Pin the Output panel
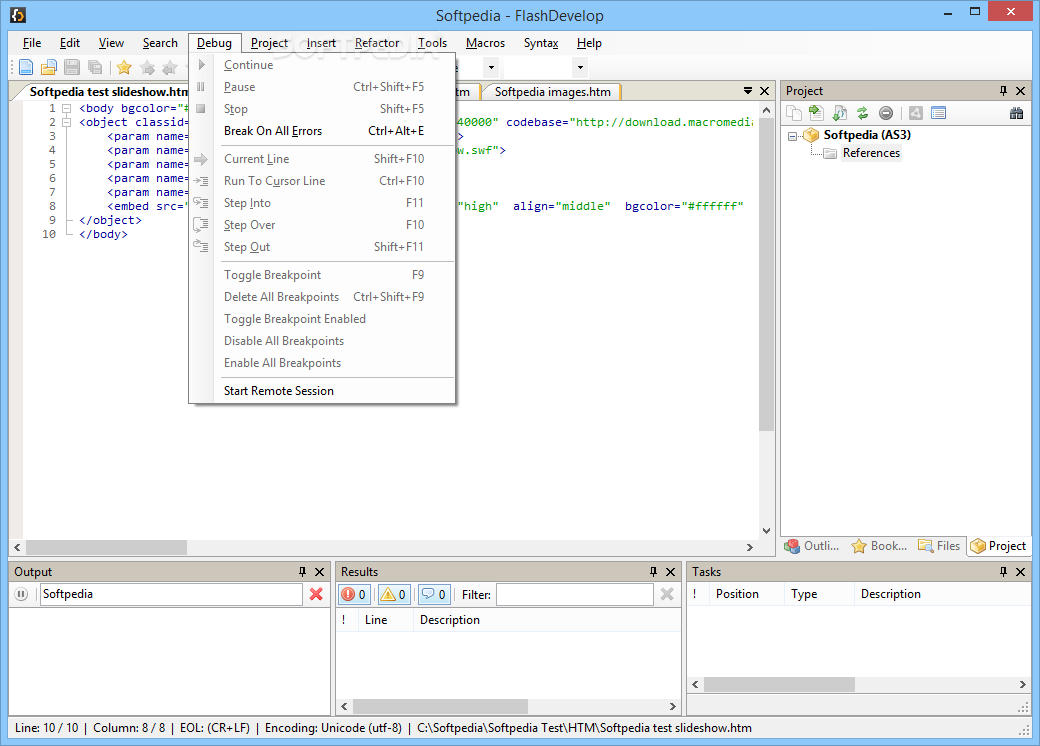1040x746 pixels. point(302,572)
